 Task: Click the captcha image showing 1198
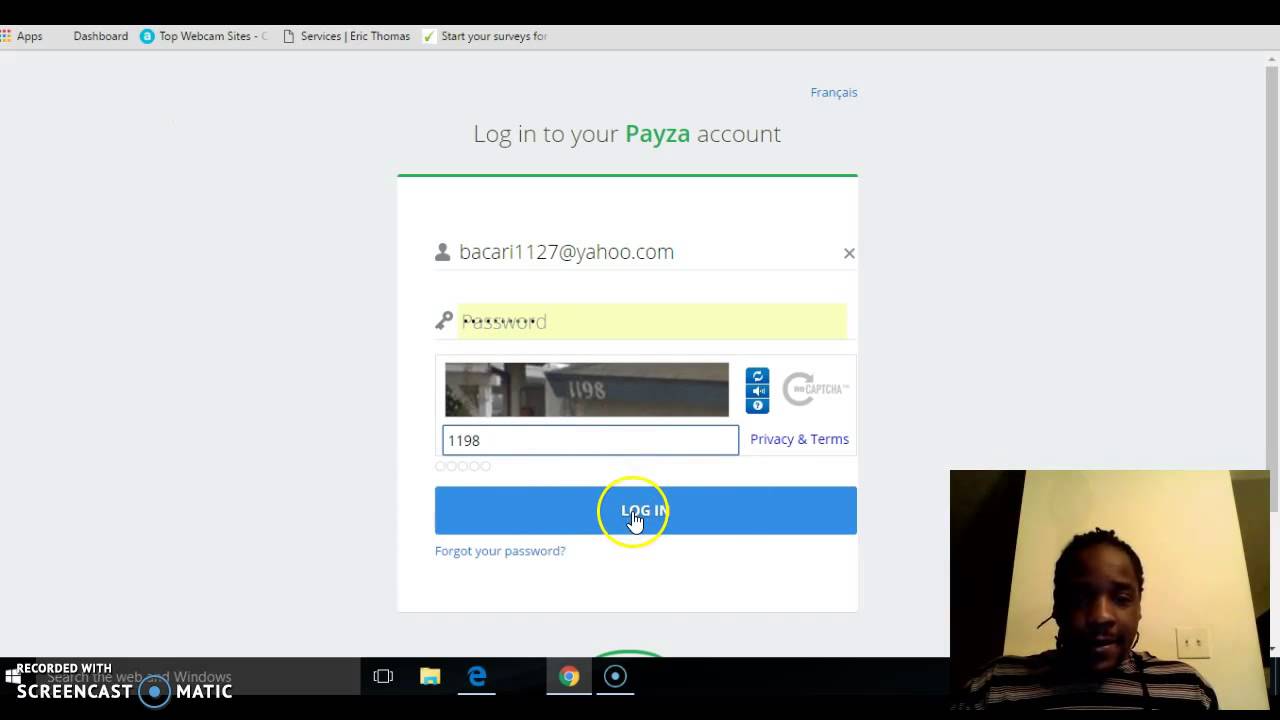pyautogui.click(x=587, y=389)
